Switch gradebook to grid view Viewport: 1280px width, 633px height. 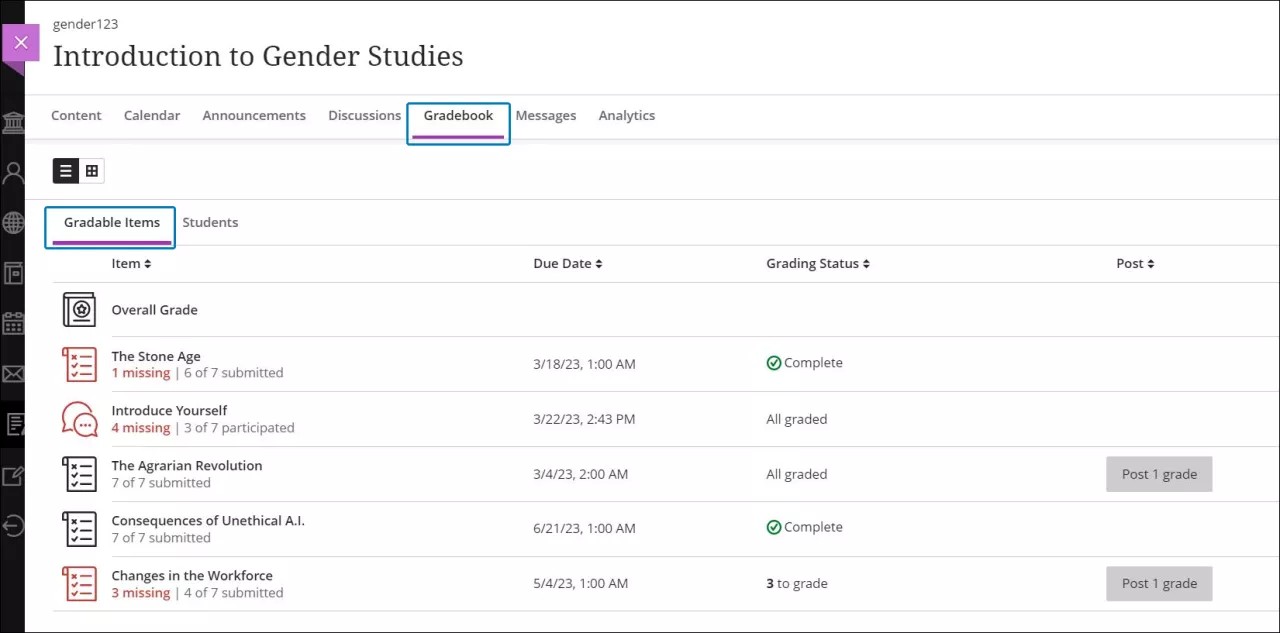click(92, 170)
